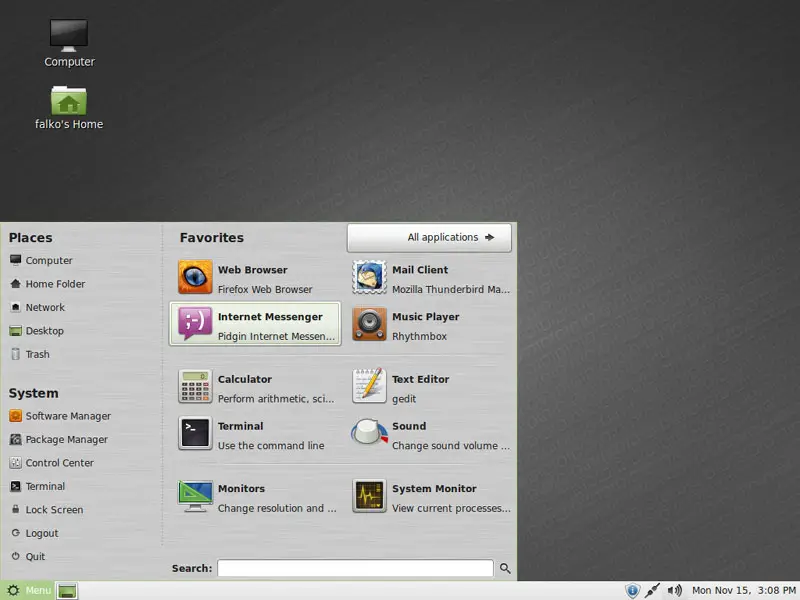The height and width of the screenshot is (600, 800).
Task: Focus the Search input field
Action: (356, 568)
